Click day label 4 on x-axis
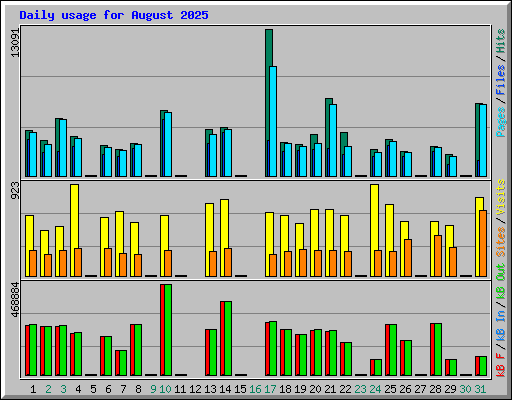Viewport: 512px width, 400px height. click(x=78, y=389)
